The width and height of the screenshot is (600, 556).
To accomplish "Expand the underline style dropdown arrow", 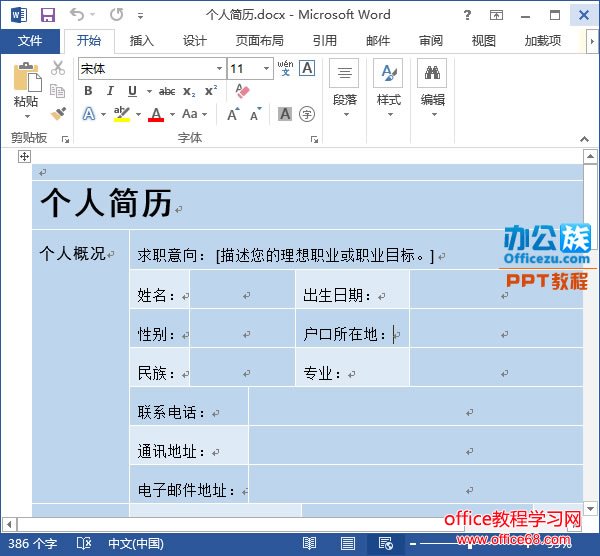I will pos(150,91).
